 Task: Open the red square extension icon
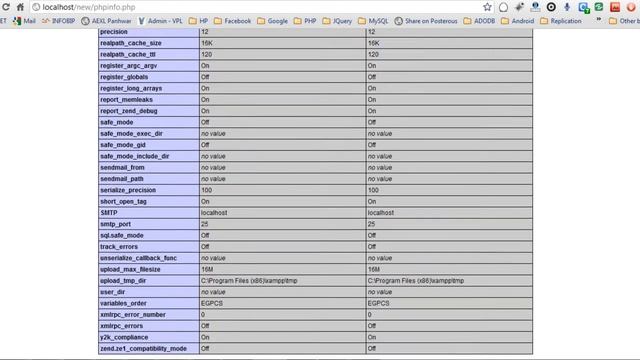[615, 7]
